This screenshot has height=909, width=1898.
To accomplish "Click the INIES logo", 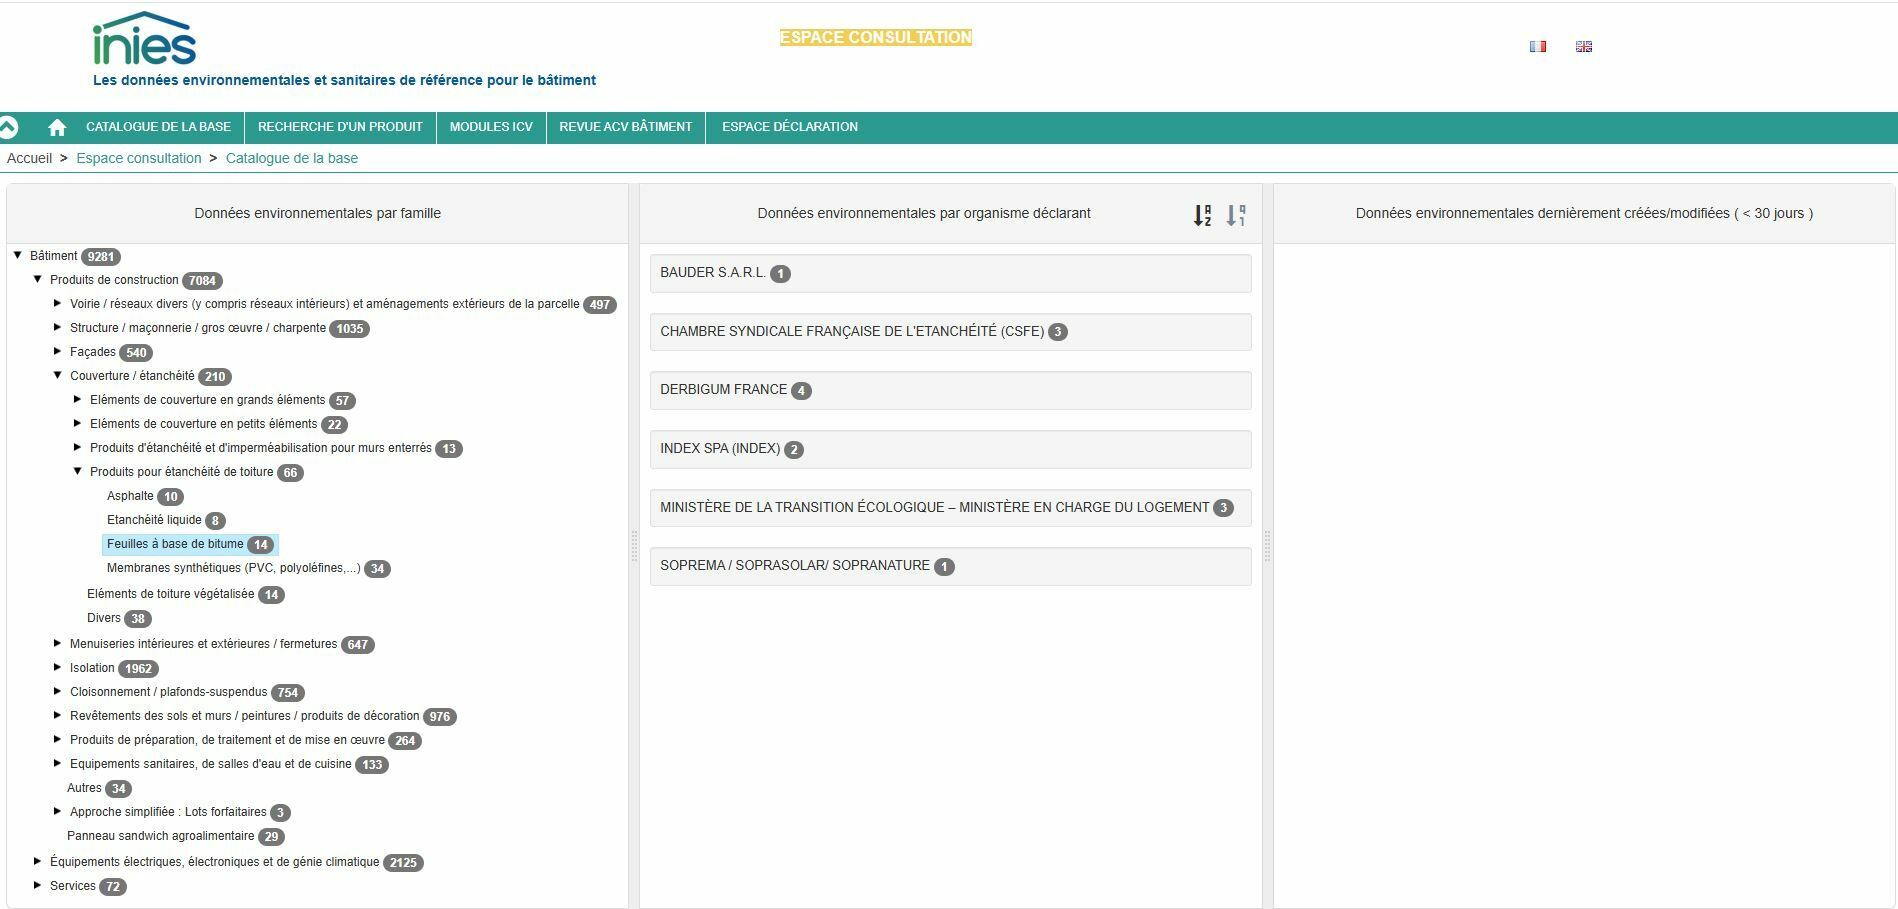I will (144, 39).
